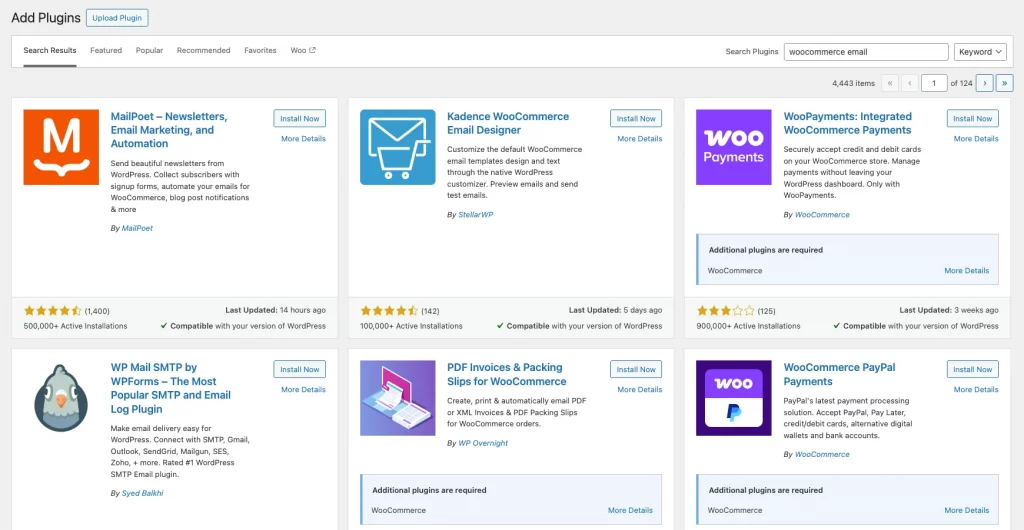
Task: Open WooCommerce More Details in PayPal Payments required box
Action: pyautogui.click(x=967, y=510)
